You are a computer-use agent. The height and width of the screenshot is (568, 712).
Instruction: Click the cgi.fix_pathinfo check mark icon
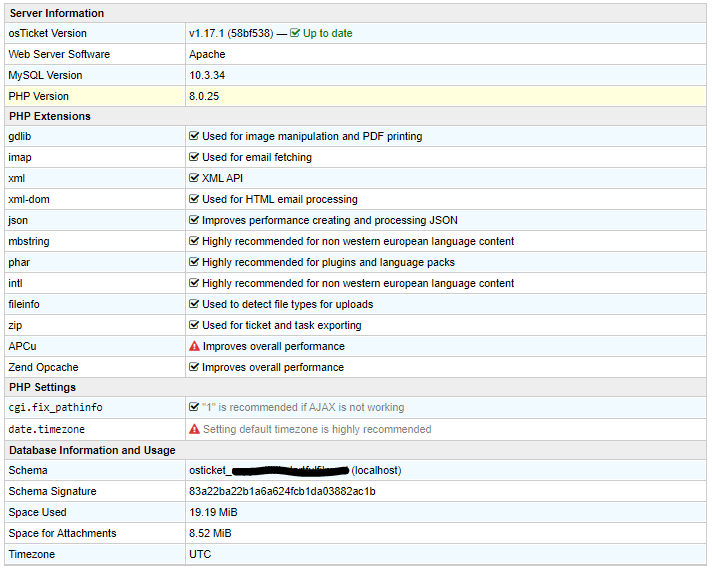click(195, 408)
